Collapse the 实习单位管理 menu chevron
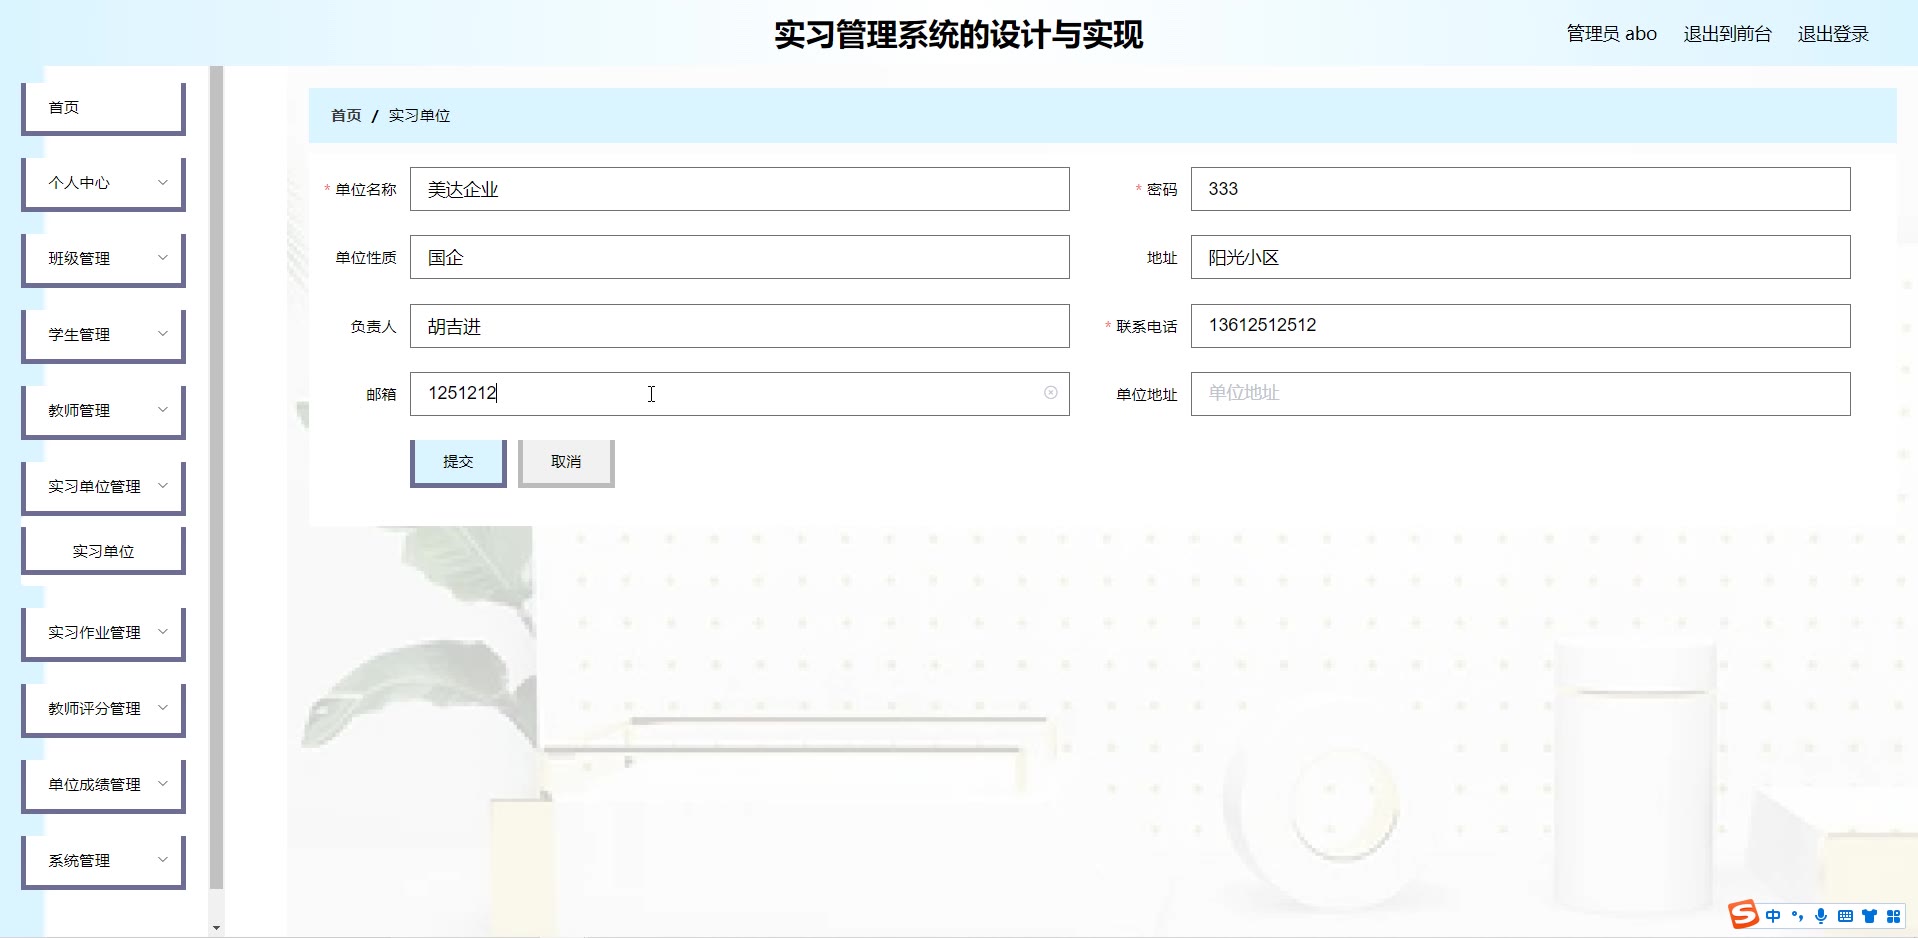 [163, 486]
